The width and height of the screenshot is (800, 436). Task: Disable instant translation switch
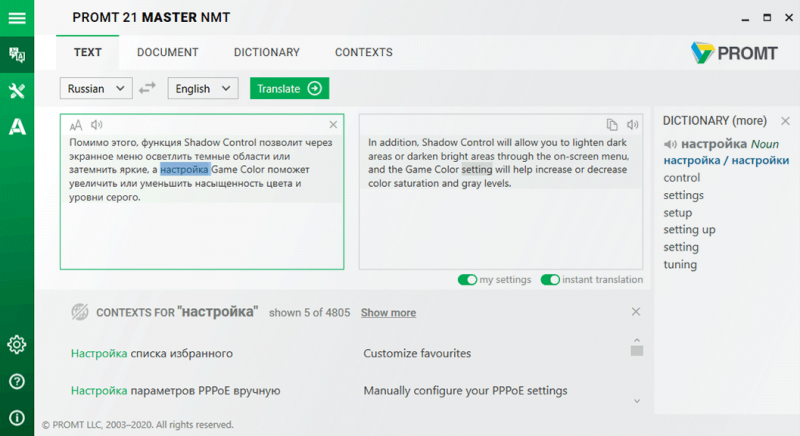(549, 280)
